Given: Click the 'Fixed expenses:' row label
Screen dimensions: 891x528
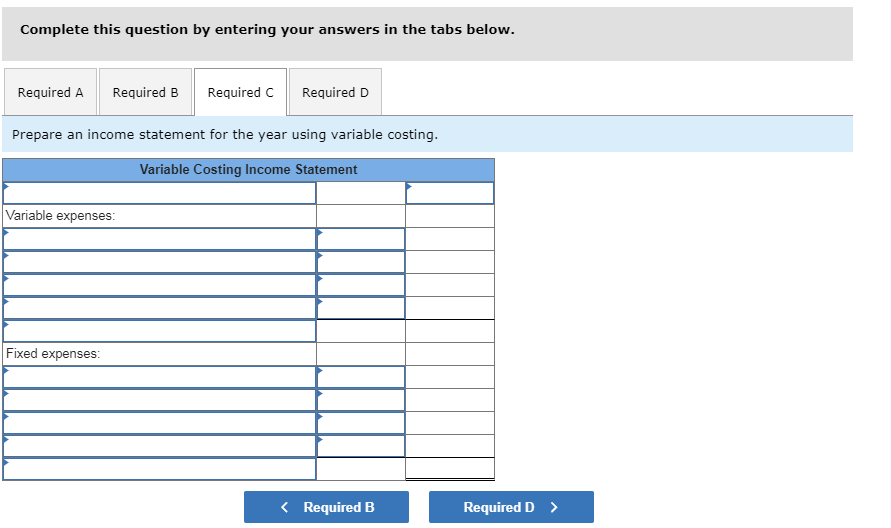Looking at the screenshot, I should tap(53, 354).
